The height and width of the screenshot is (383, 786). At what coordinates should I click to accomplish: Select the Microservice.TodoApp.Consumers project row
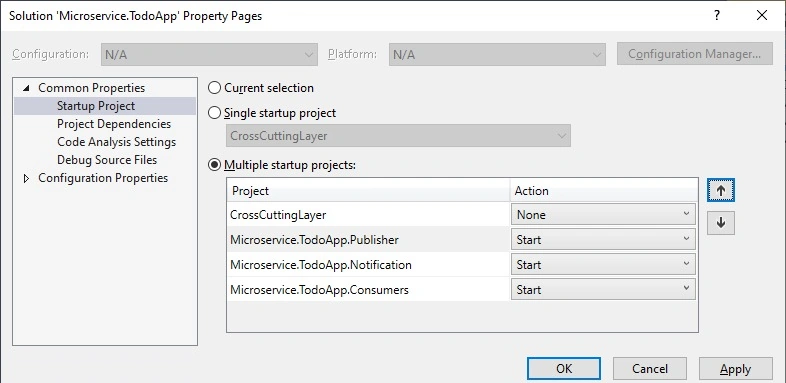pos(368,290)
